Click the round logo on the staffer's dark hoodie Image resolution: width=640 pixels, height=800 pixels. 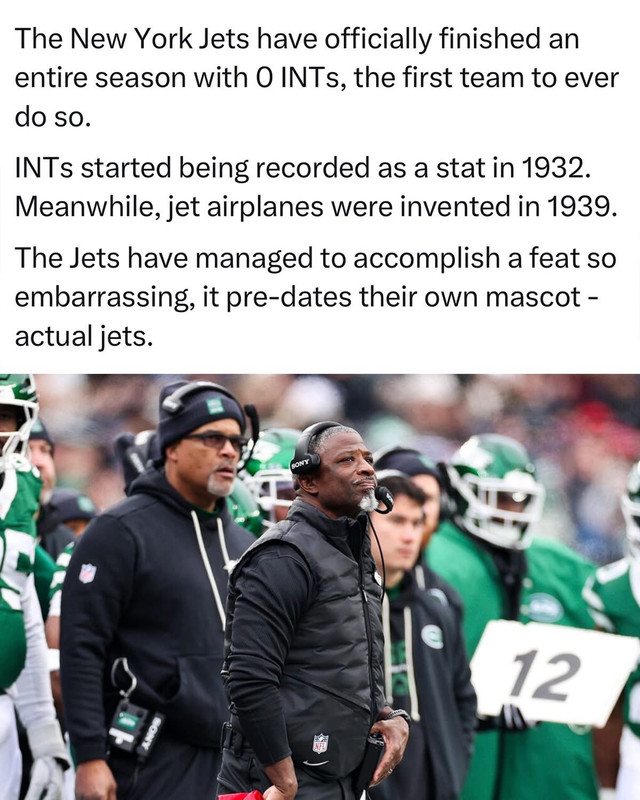click(432, 636)
